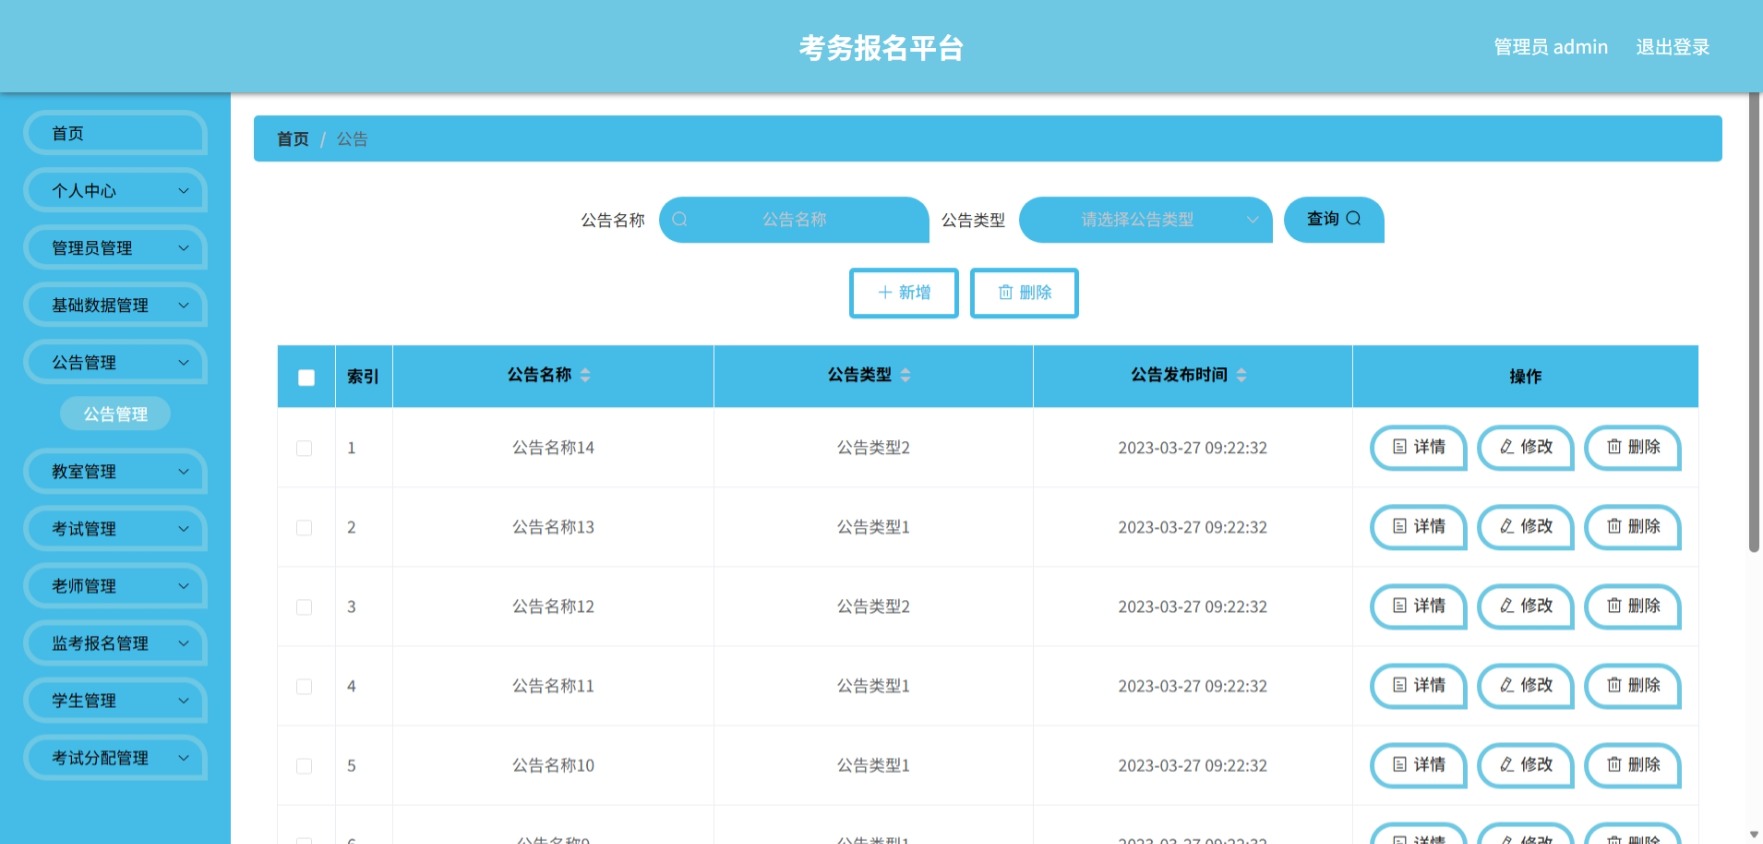
Task: Click the 索引 column header
Action: click(363, 376)
